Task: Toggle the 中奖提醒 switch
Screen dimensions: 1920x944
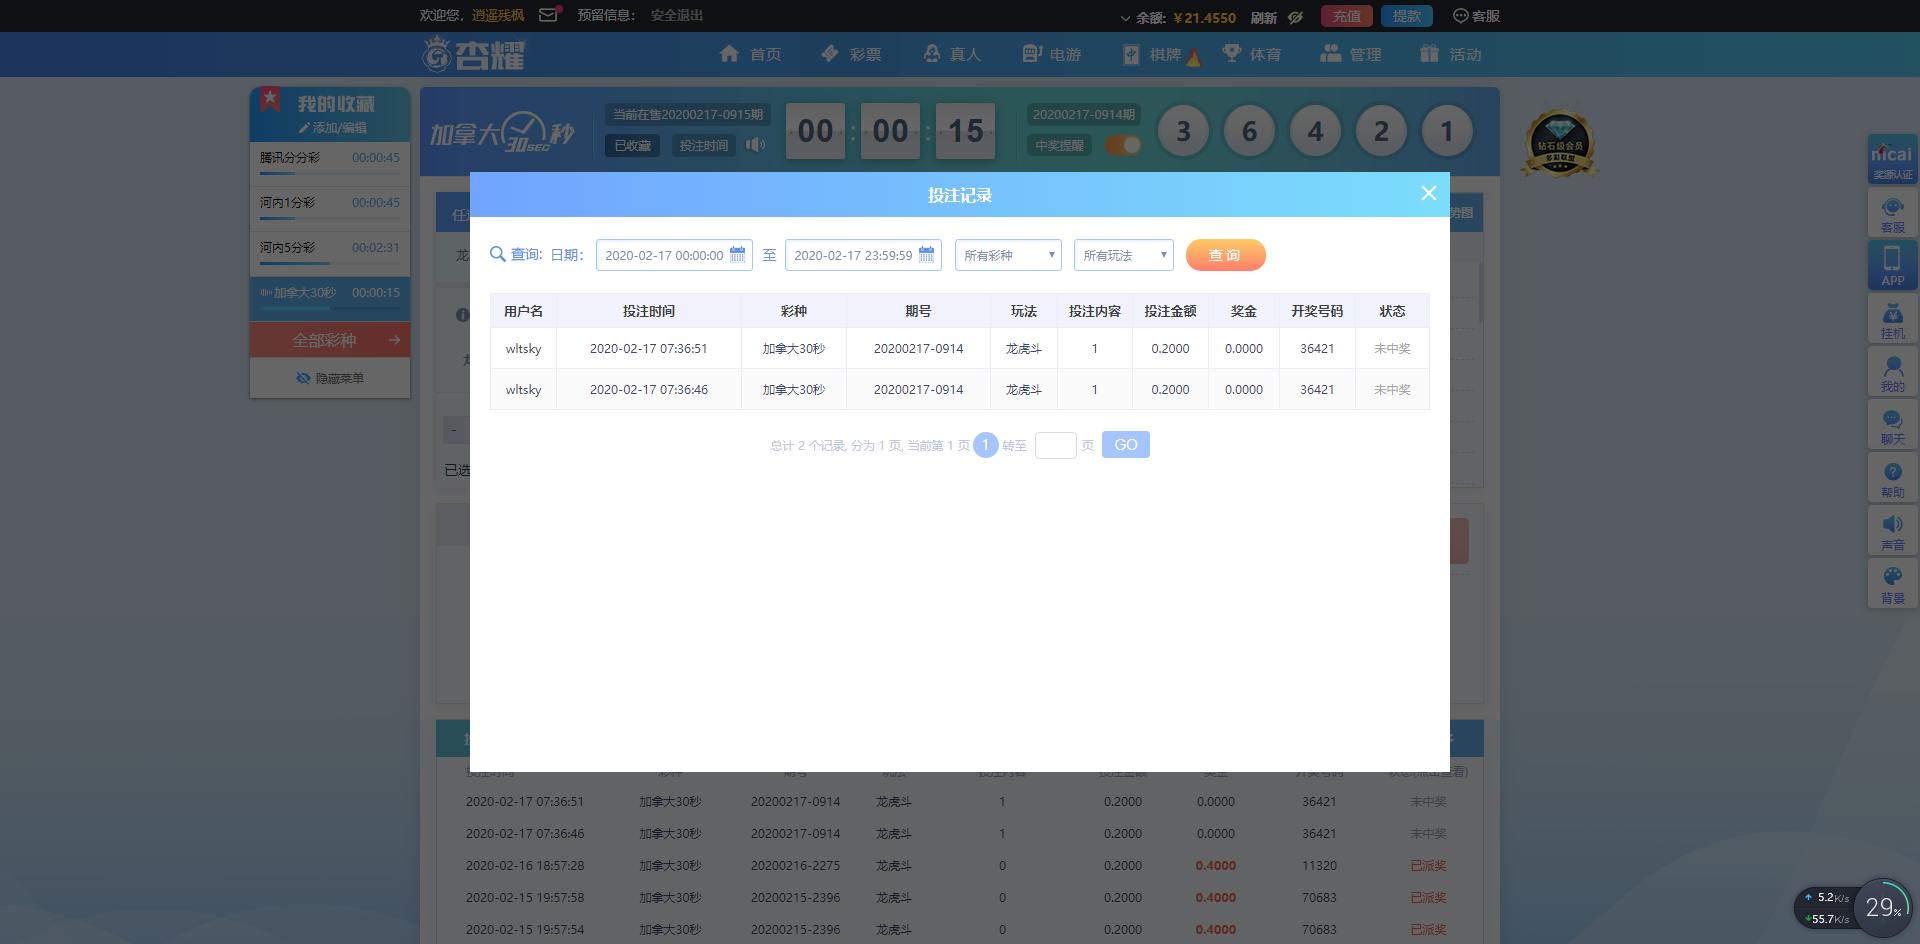Action: [1123, 145]
